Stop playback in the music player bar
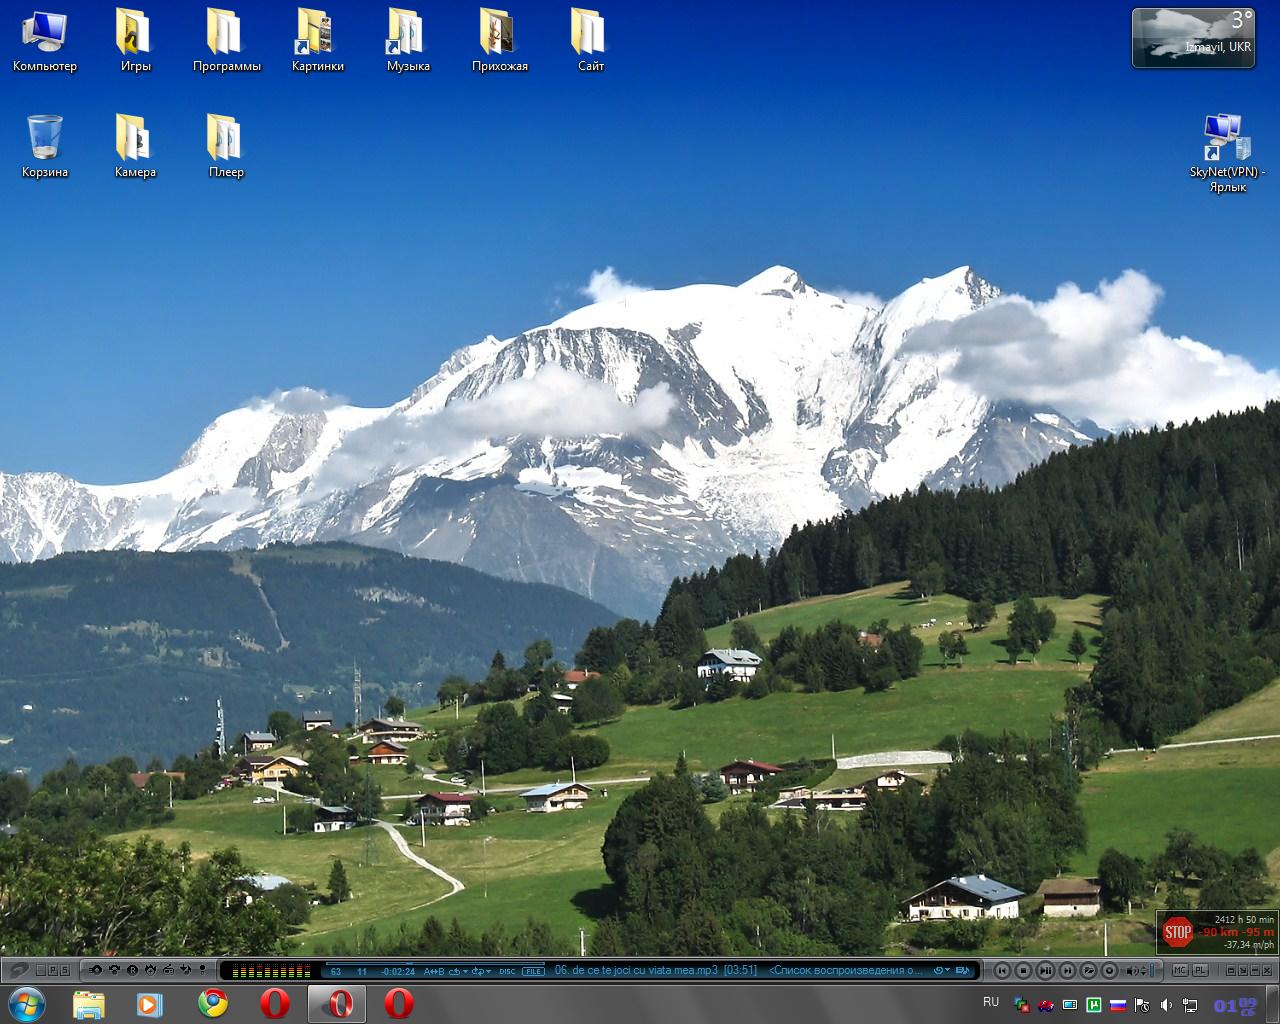The height and width of the screenshot is (1024, 1280). pos(1023,970)
